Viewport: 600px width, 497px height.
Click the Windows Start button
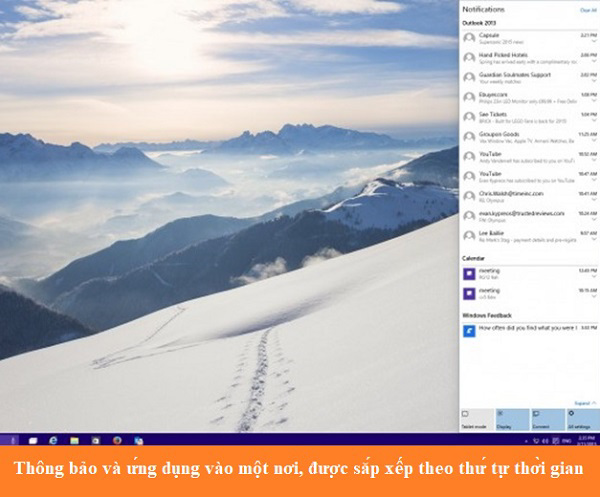(x=11, y=440)
